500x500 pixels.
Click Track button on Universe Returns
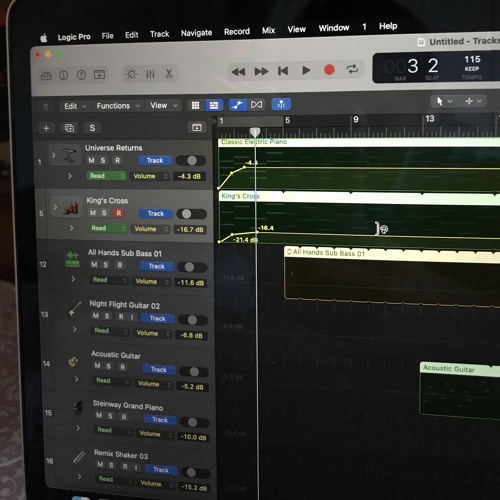pos(155,161)
